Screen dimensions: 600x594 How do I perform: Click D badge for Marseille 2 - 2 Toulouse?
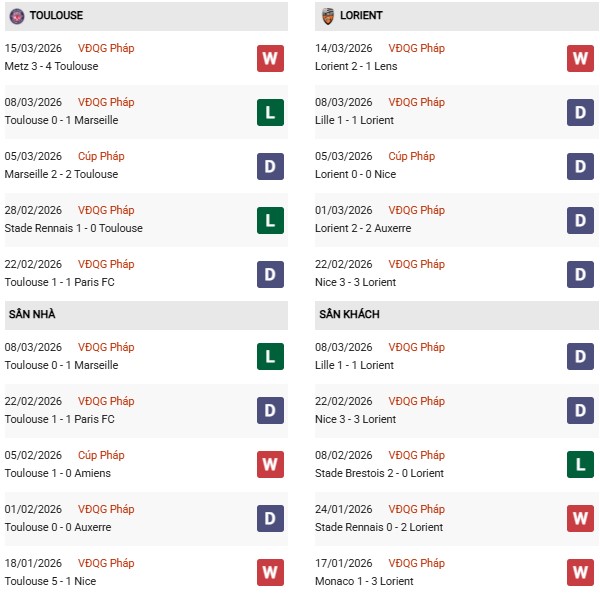(270, 166)
